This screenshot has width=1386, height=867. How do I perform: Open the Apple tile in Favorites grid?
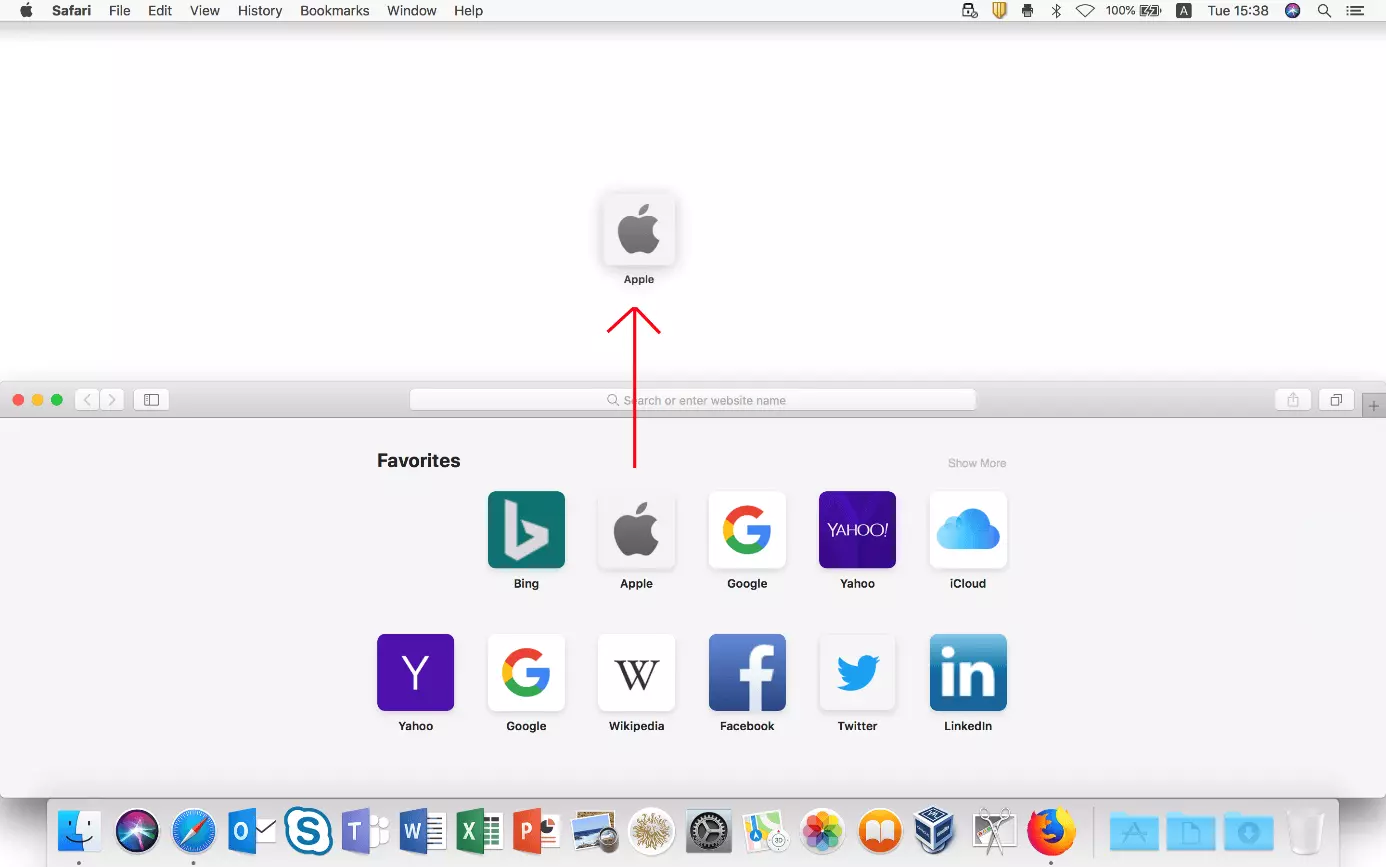tap(636, 530)
